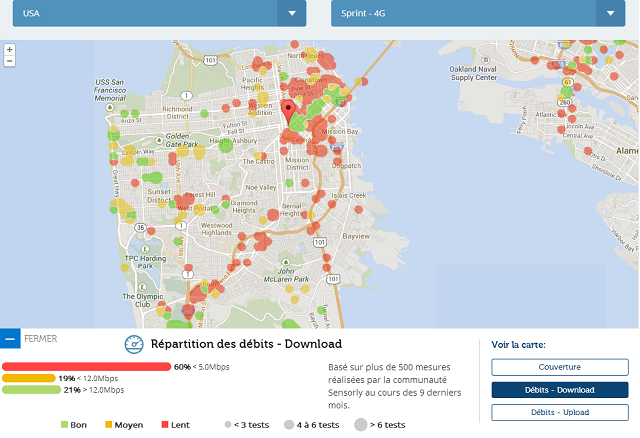
Task: Click the '21% > 12.0Mbps' value text
Action: coord(94,390)
